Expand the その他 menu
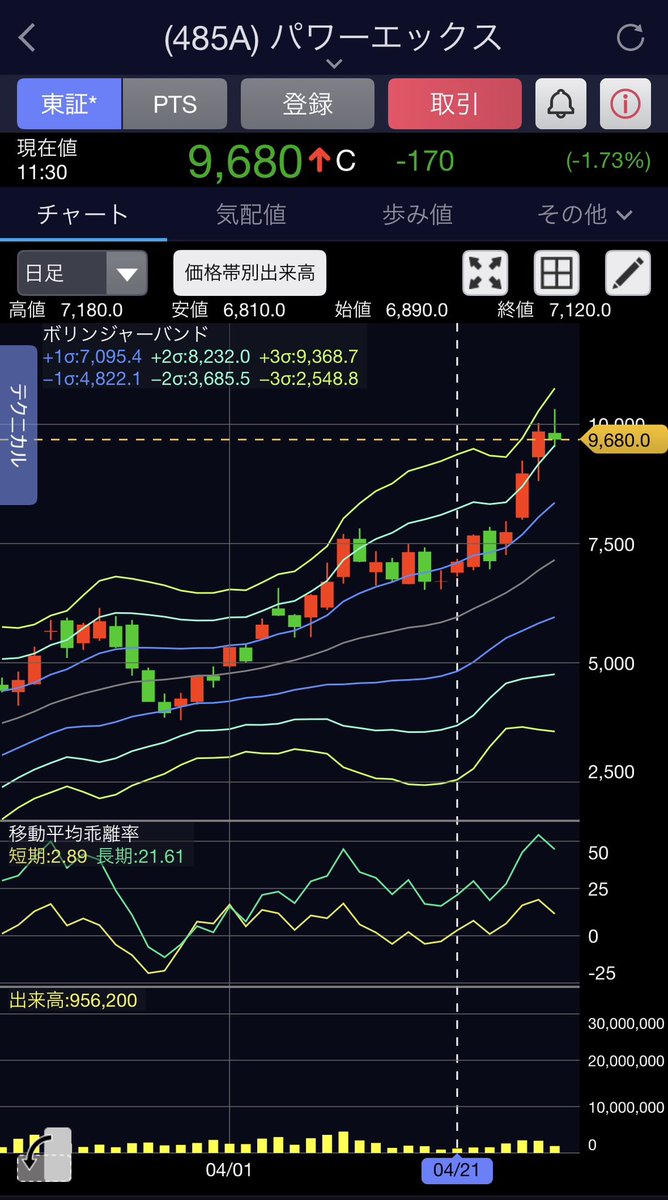Screen dimensions: 668x1200 tap(585, 214)
